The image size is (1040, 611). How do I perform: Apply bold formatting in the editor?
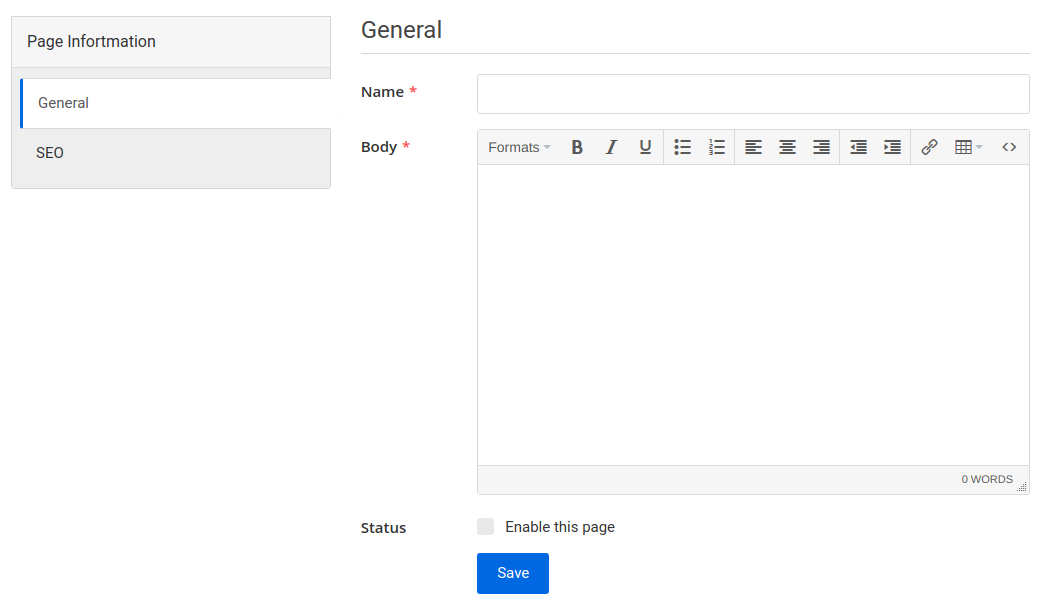[x=577, y=147]
